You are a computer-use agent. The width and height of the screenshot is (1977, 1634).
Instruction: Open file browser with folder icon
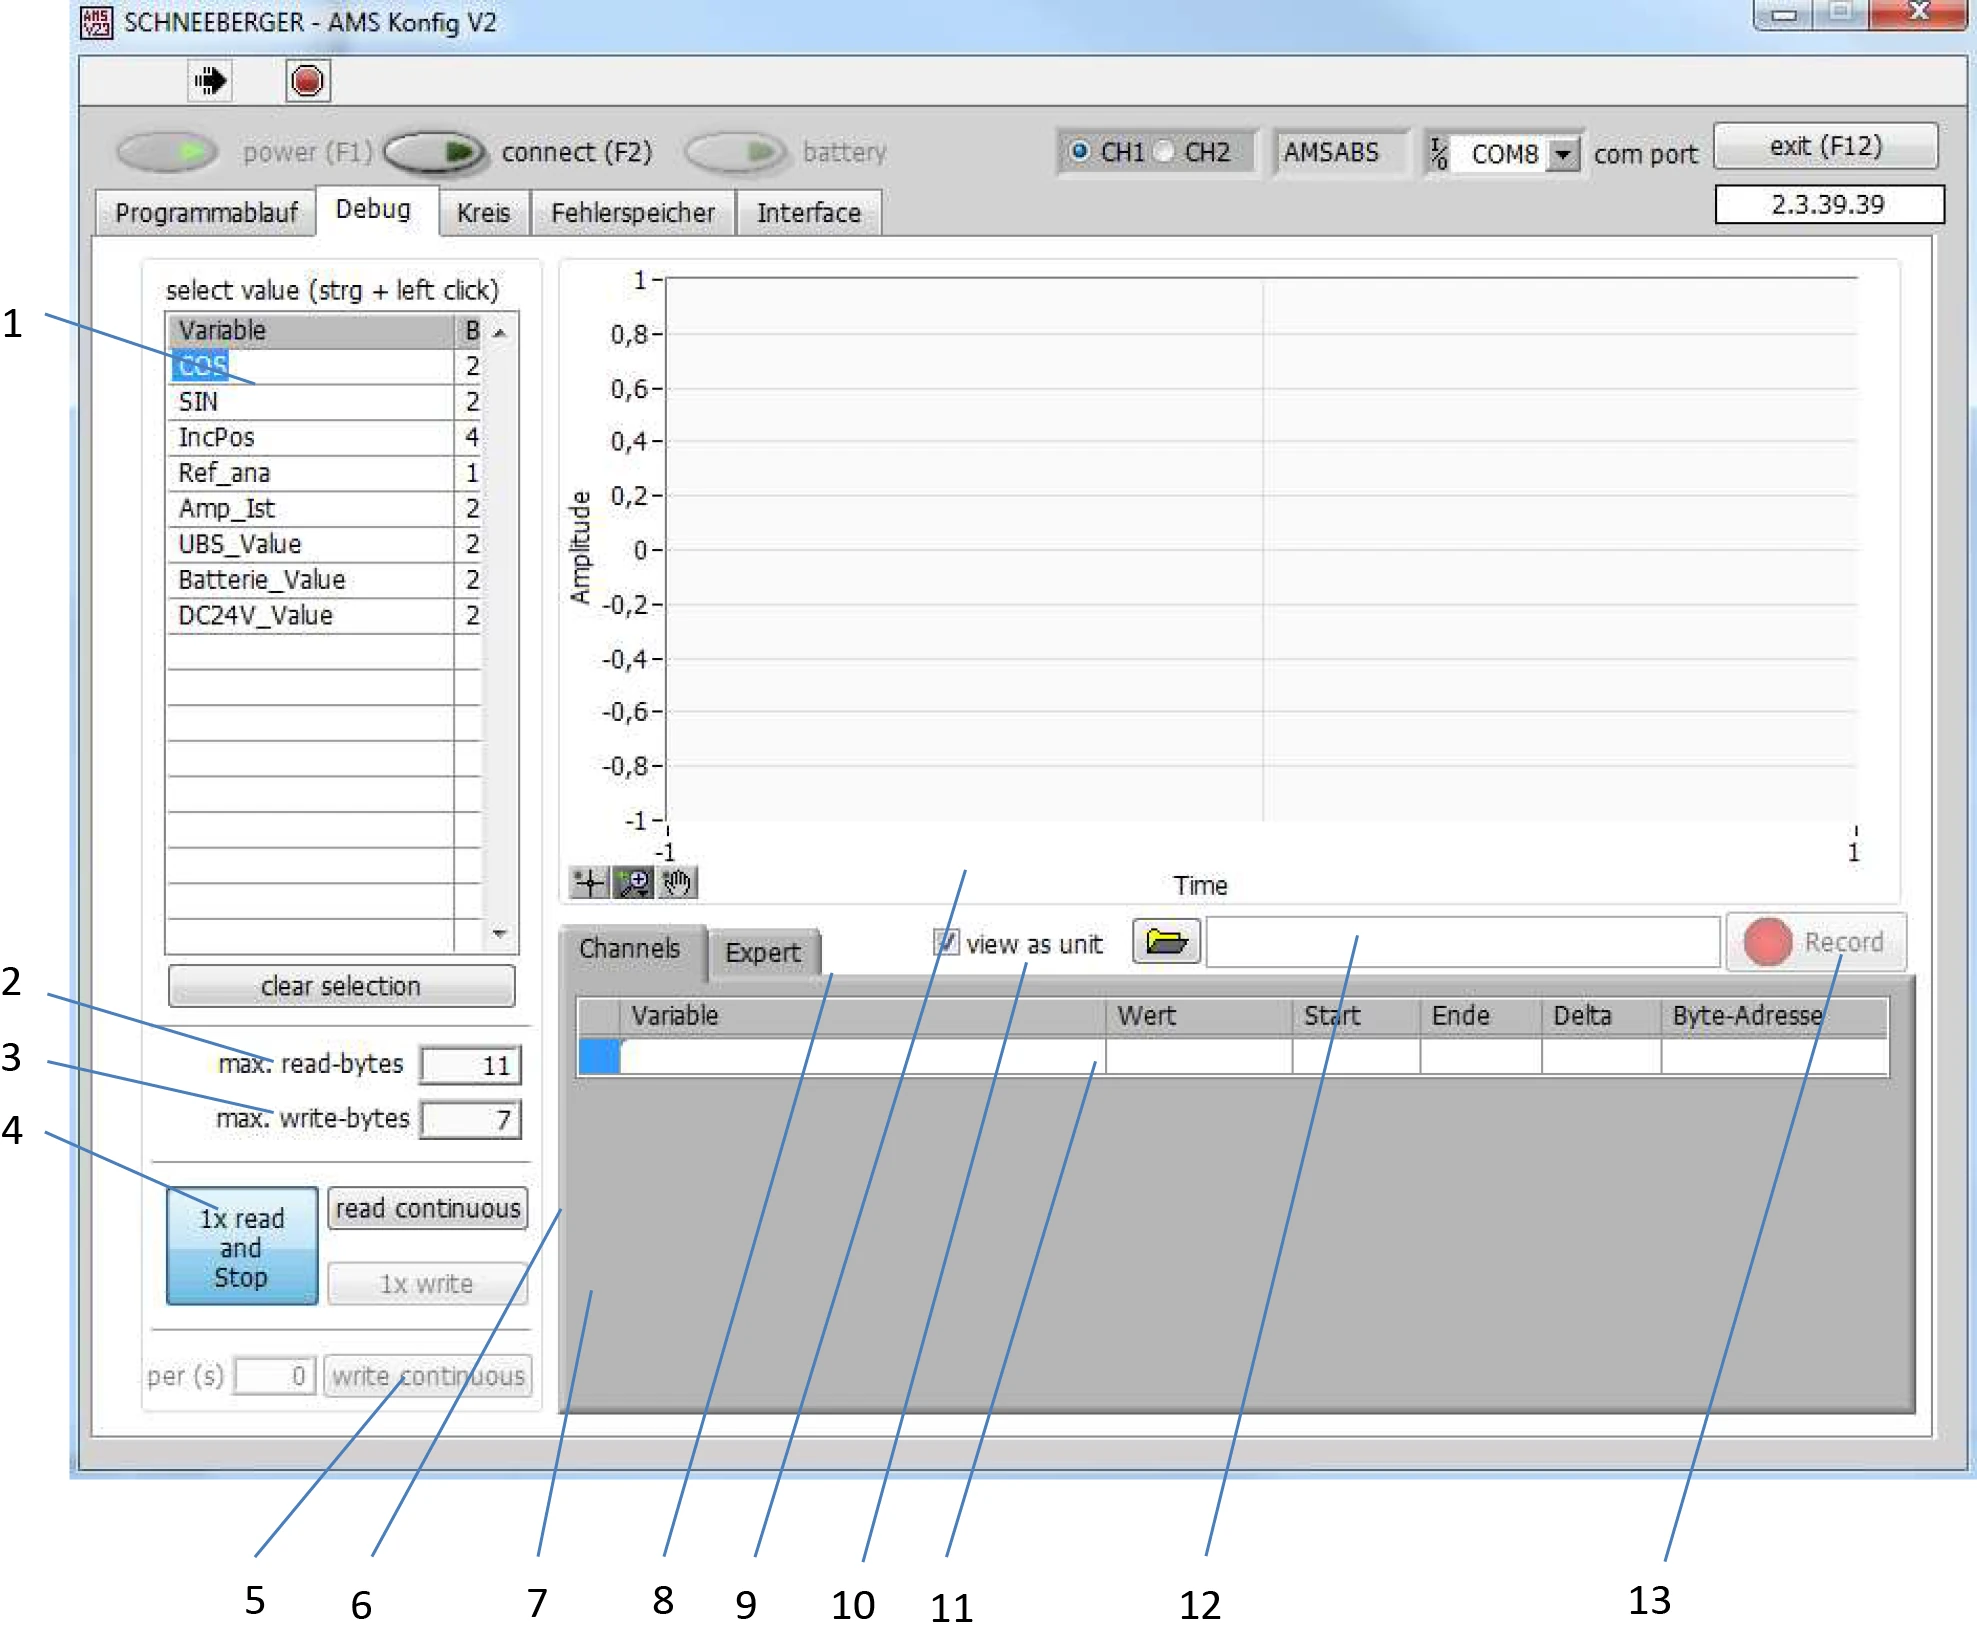[1165, 941]
